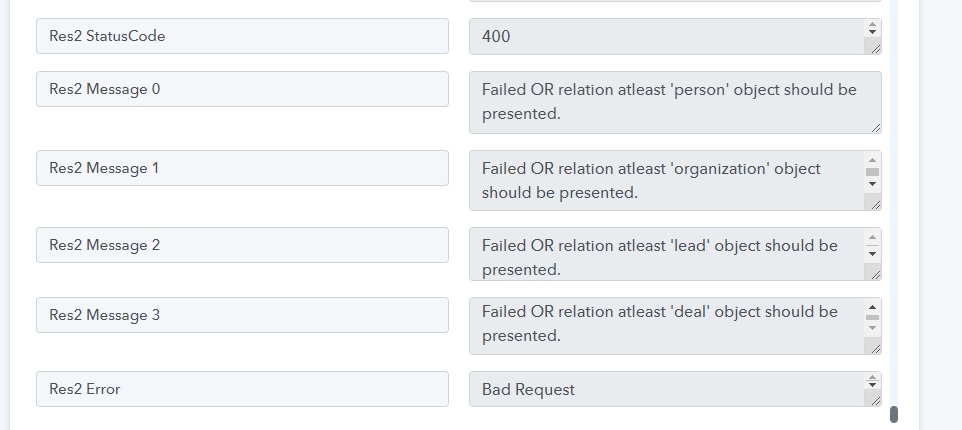Click up arrow in 'lead' message box

[x=872, y=238]
